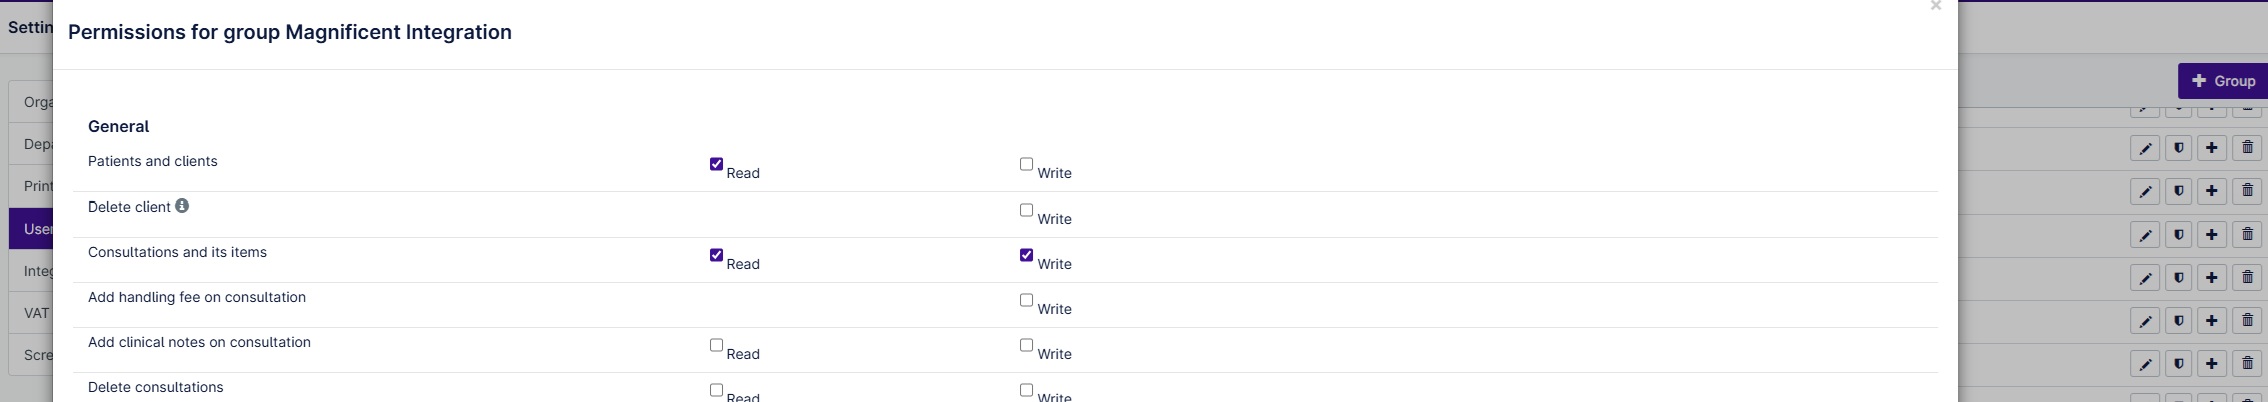The width and height of the screenshot is (2268, 402).
Task: Enable Write for Add handling fee on consultation
Action: (1026, 300)
